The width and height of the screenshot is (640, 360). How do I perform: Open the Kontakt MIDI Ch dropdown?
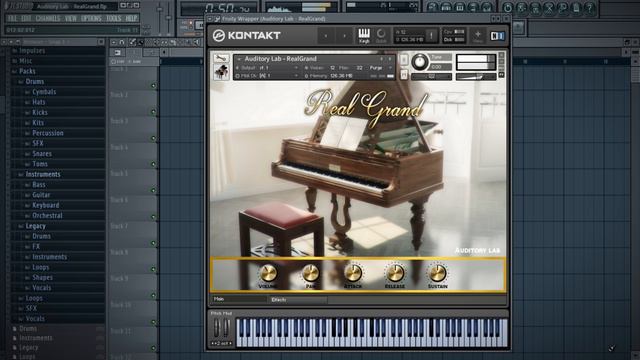pyautogui.click(x=267, y=76)
